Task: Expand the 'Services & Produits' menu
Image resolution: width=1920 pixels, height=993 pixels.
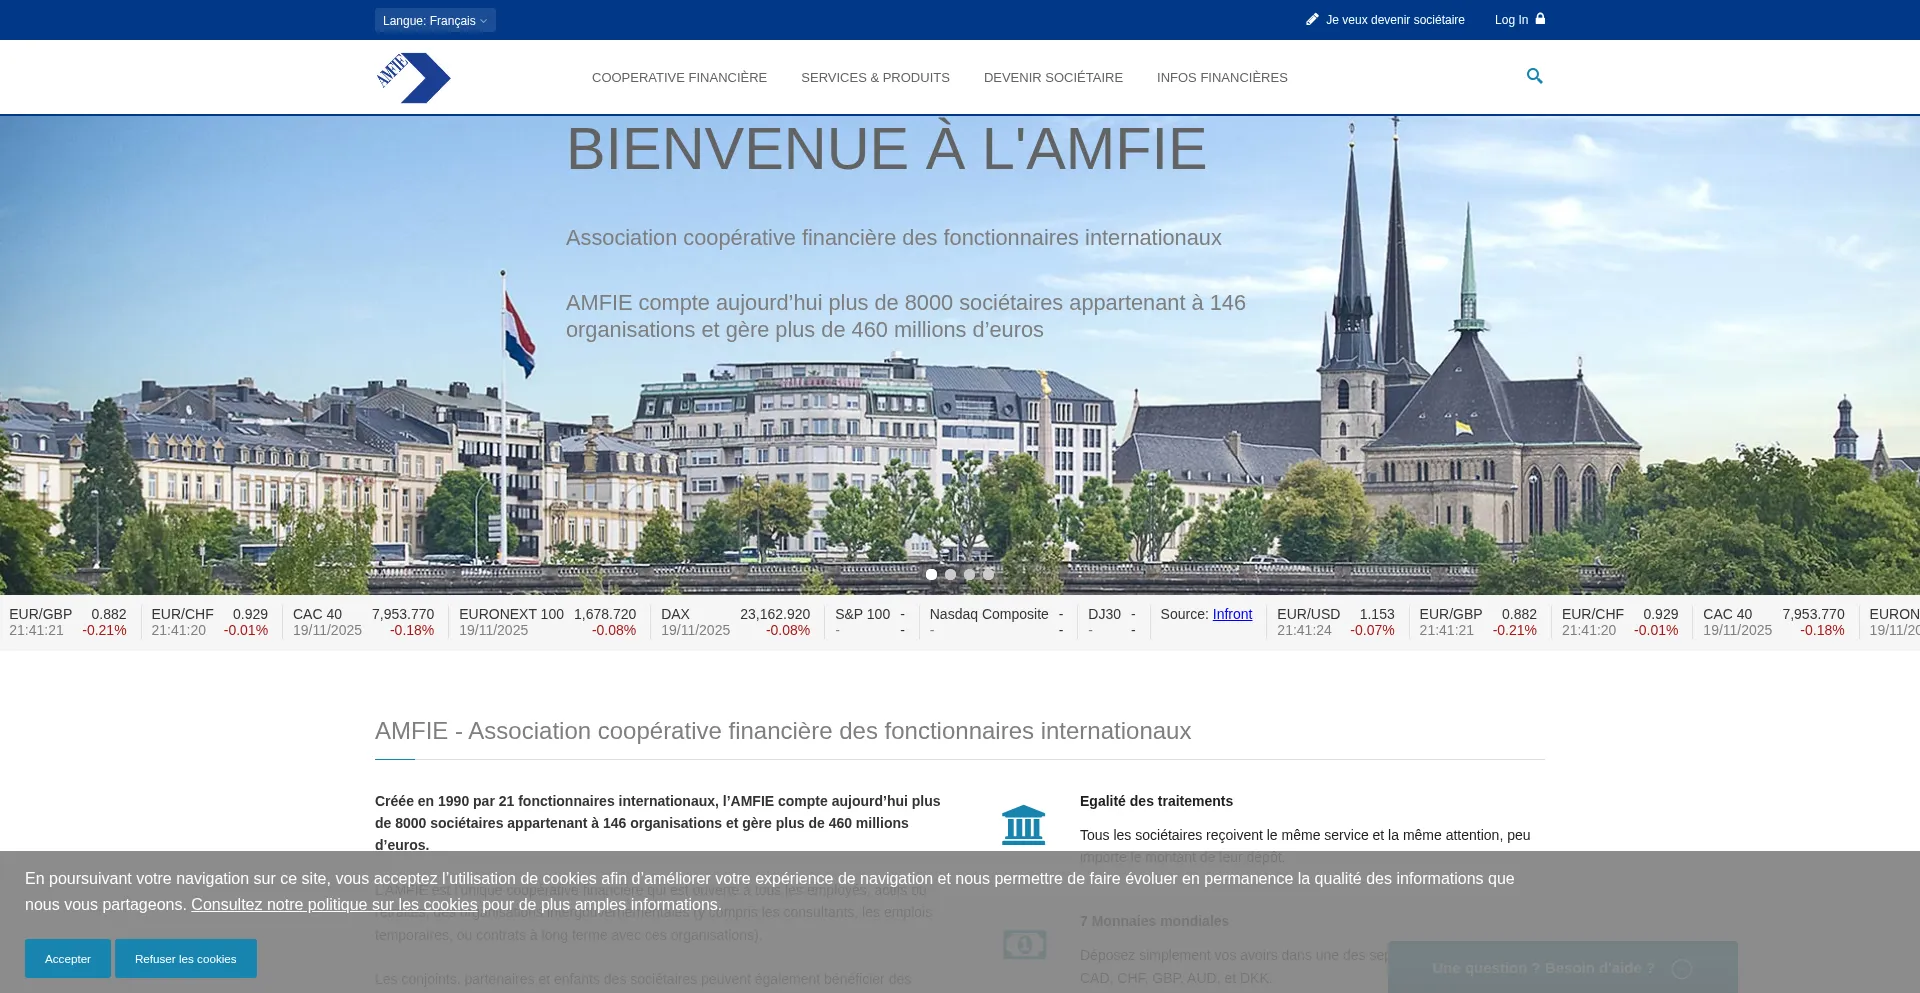Action: coord(875,77)
